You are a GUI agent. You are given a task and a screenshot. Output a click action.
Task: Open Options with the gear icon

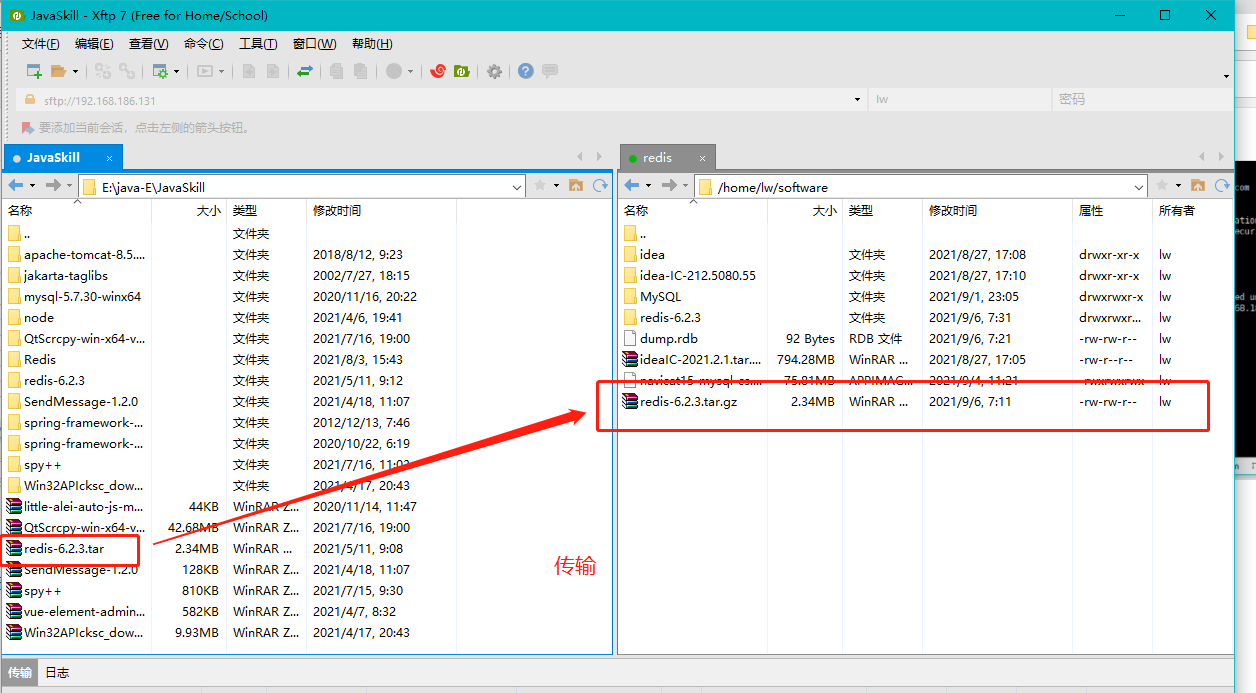pyautogui.click(x=494, y=71)
